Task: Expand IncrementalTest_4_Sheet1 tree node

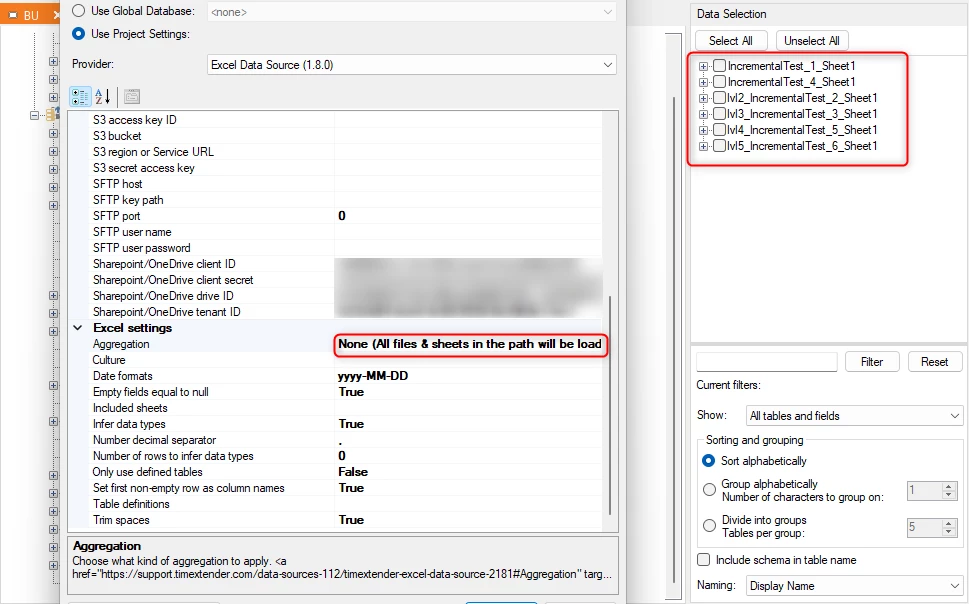Action: tap(703, 82)
